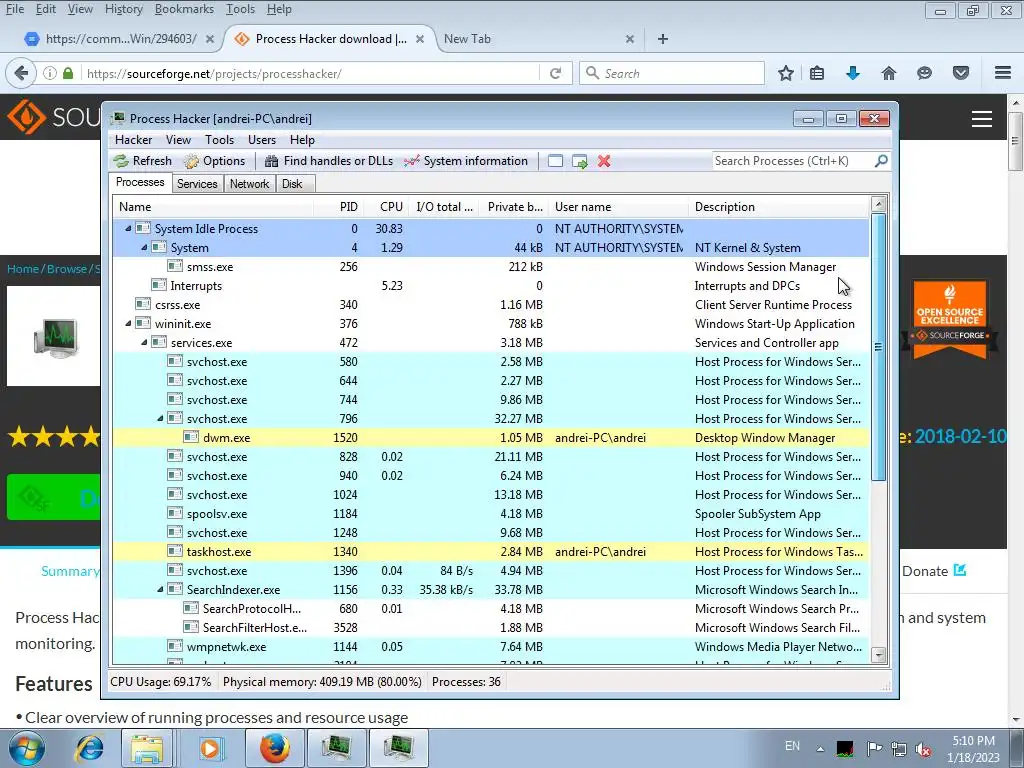
Task: Open the SourceForge site hamburger menu
Action: click(x=982, y=119)
